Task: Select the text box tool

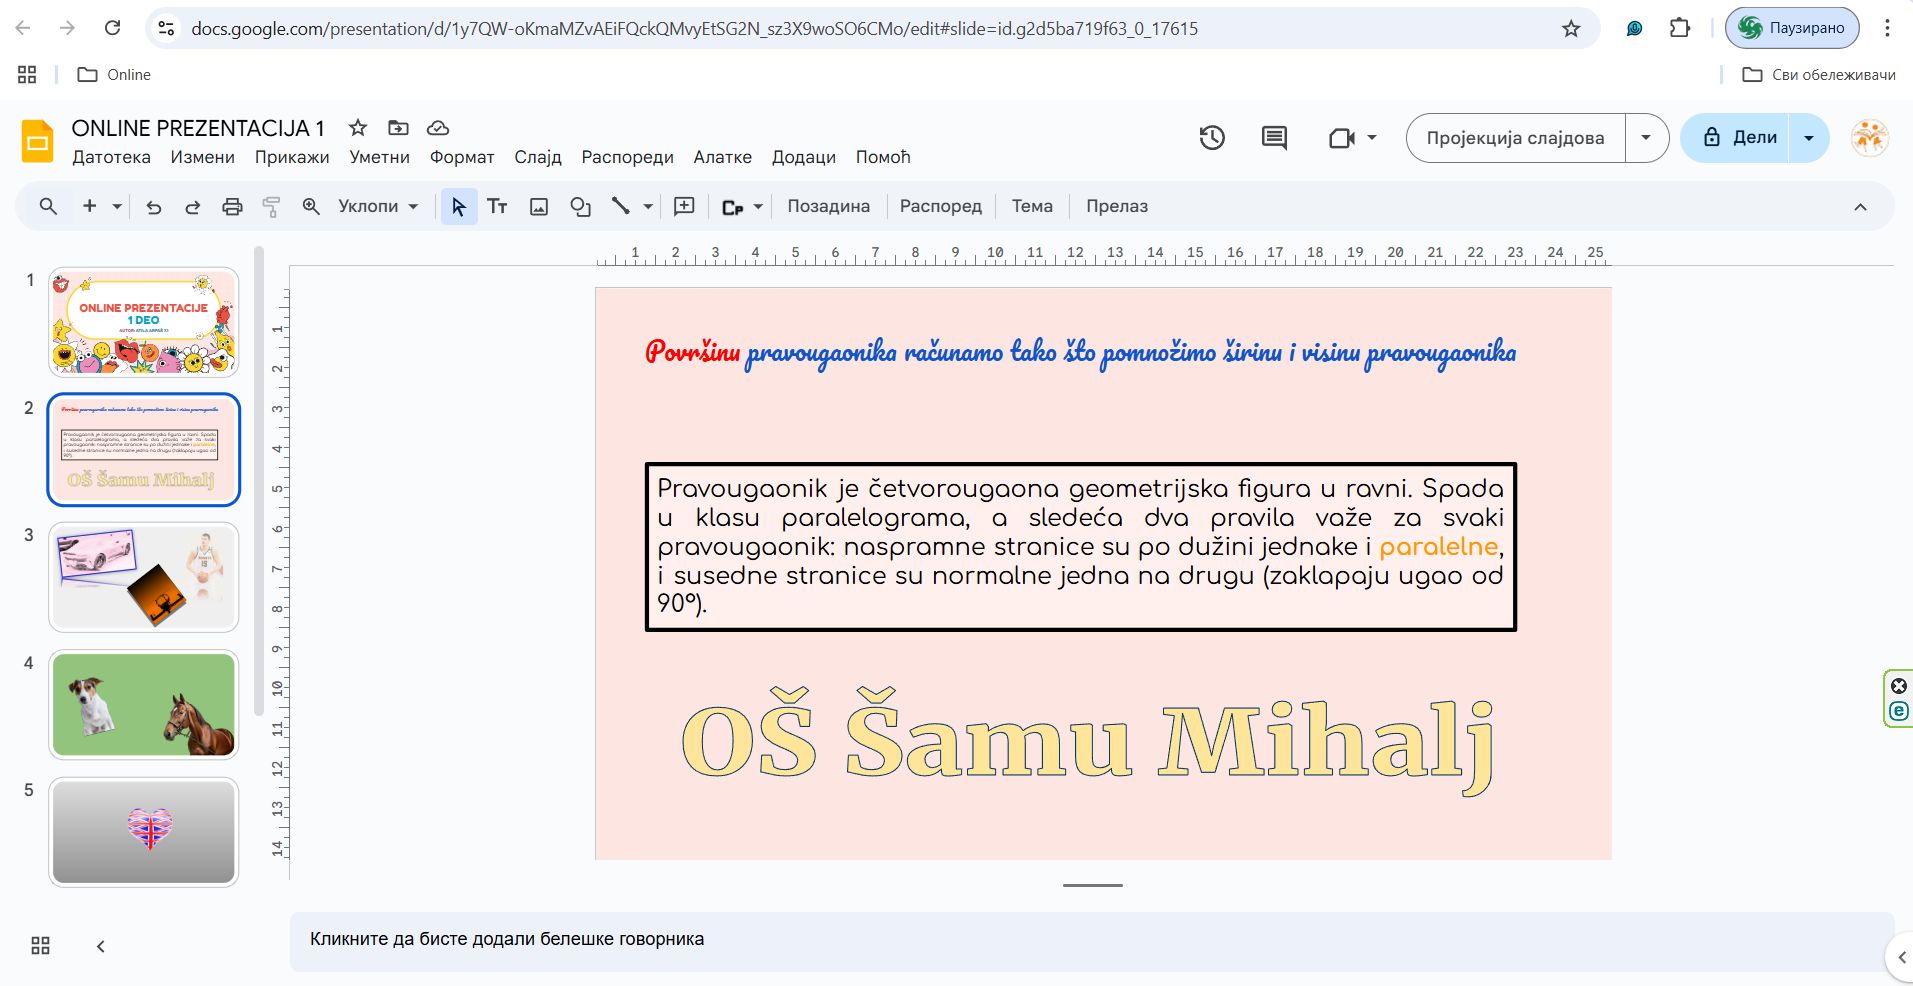Action: click(x=497, y=207)
